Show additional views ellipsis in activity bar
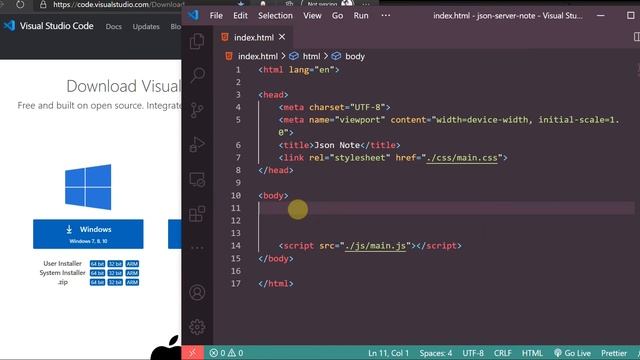Image resolution: width=640 pixels, height=360 pixels. coord(197,247)
